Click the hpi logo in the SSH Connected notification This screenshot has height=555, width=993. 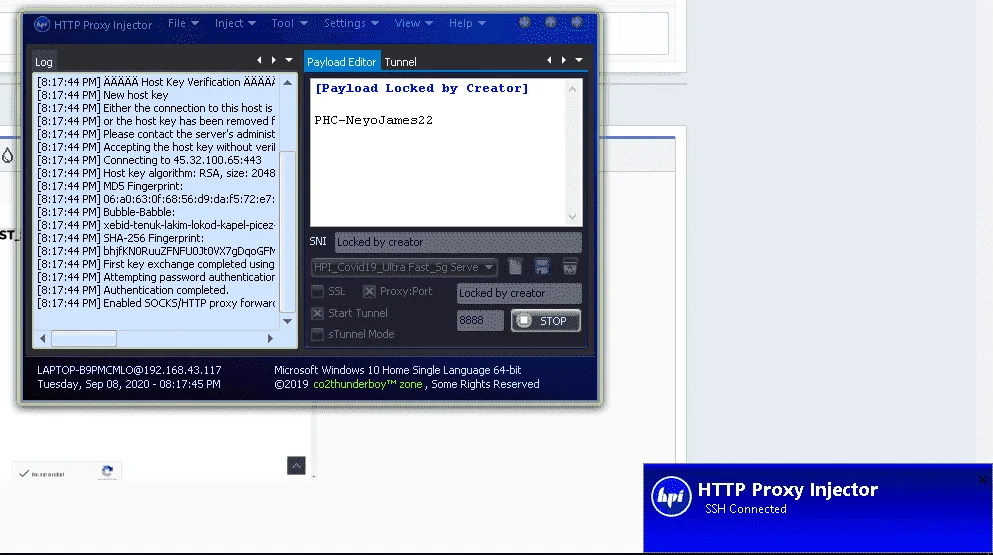671,497
